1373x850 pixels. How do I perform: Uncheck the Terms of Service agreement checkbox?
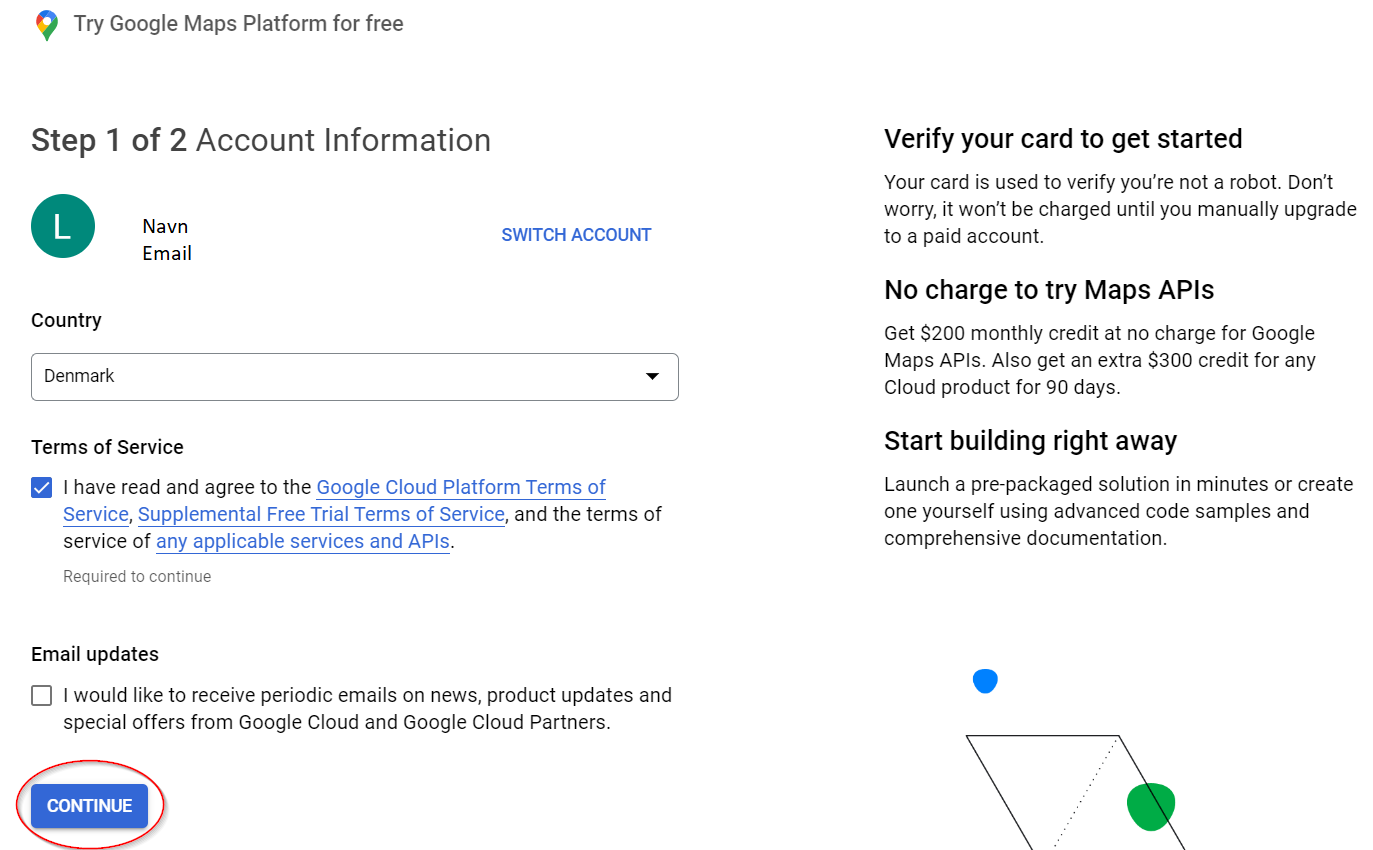pos(41,488)
